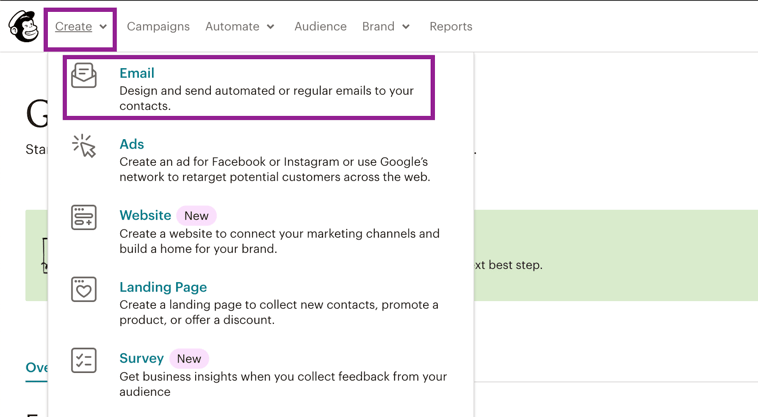
Task: Expand the Brand dropdown arrow
Action: (406, 27)
